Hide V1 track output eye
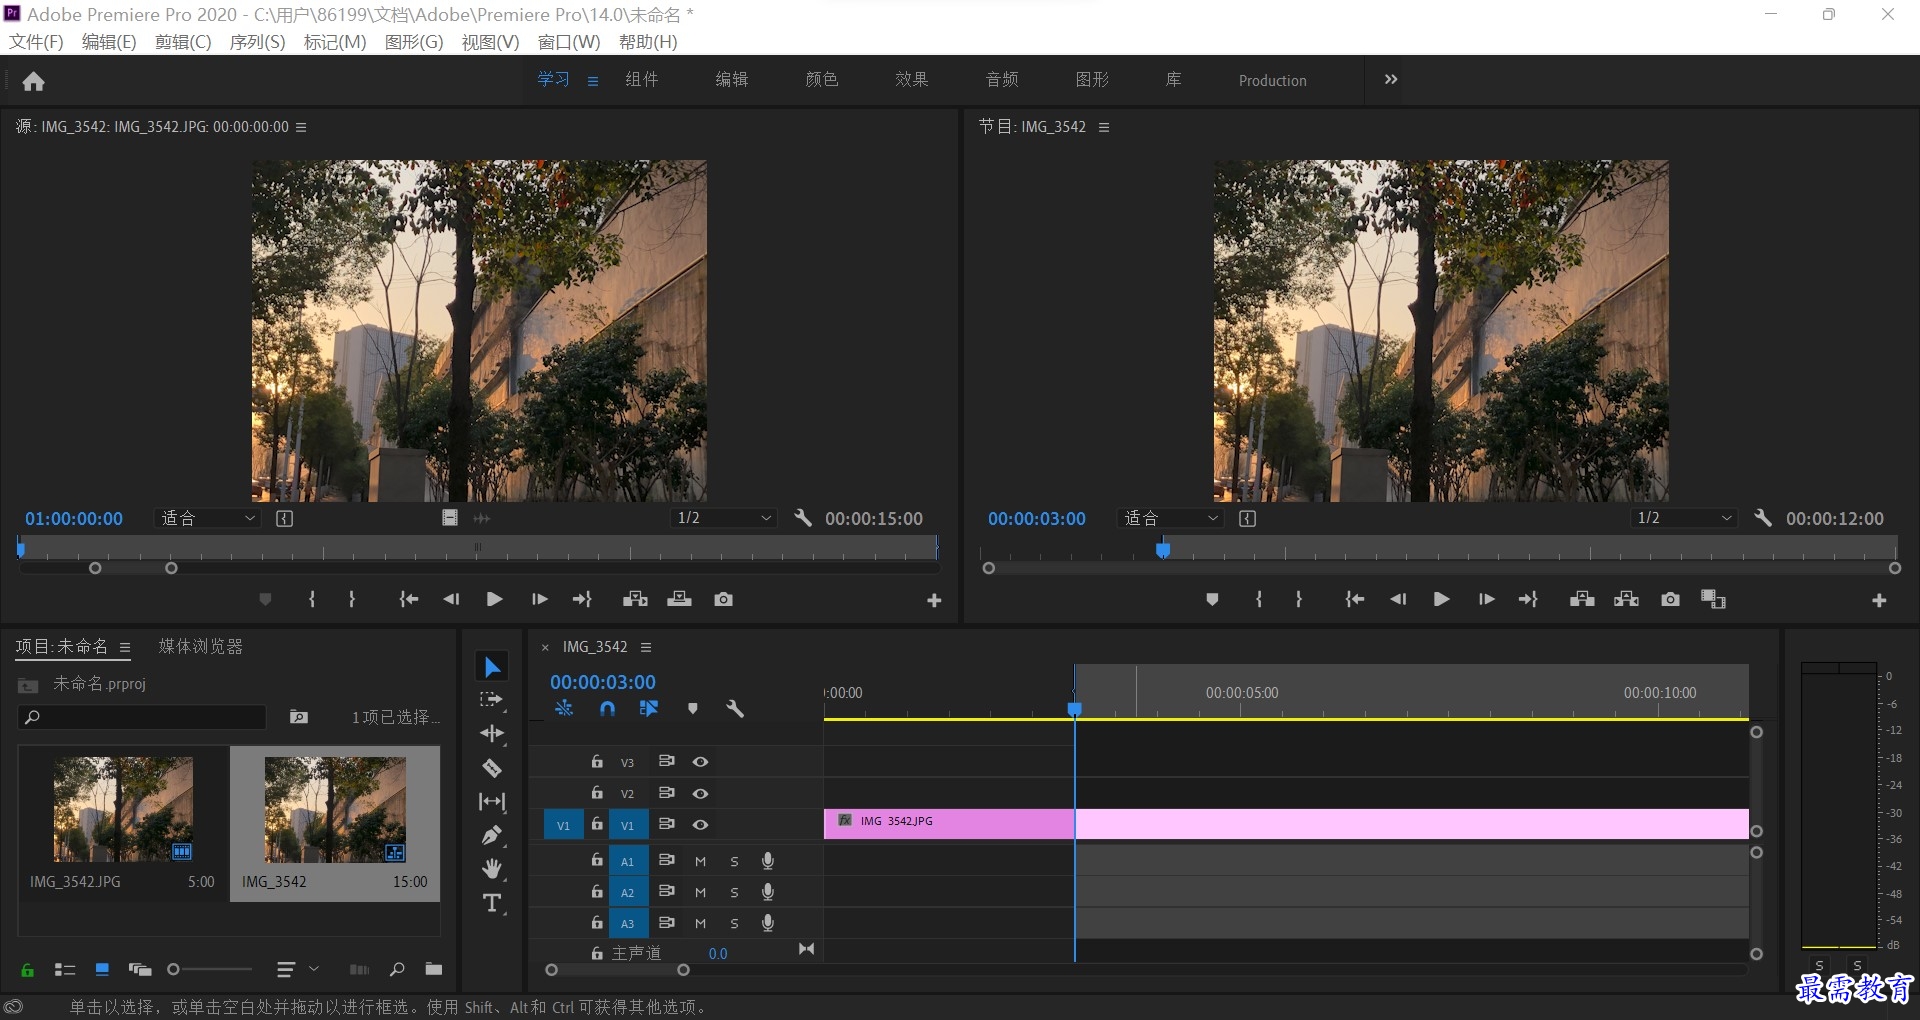Screen dimensions: 1920x1020 [700, 825]
